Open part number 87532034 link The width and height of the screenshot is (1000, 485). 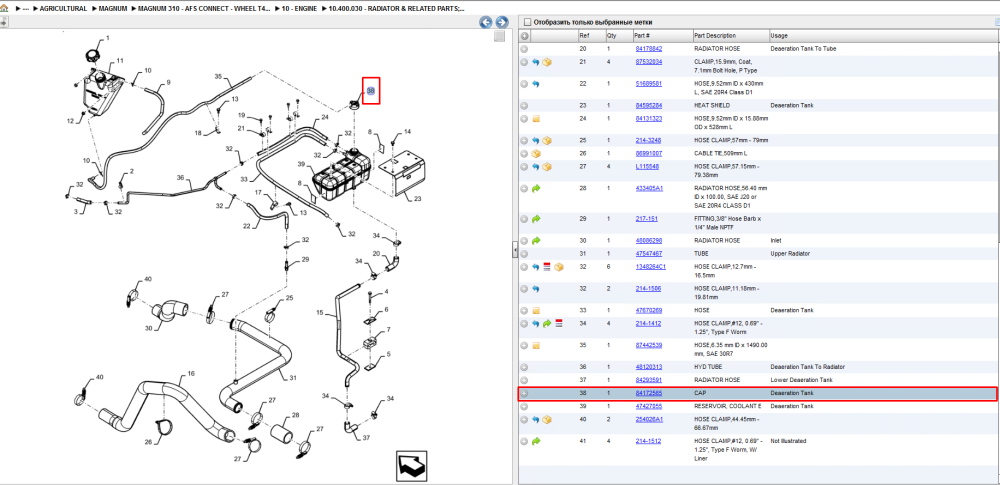pyautogui.click(x=649, y=62)
